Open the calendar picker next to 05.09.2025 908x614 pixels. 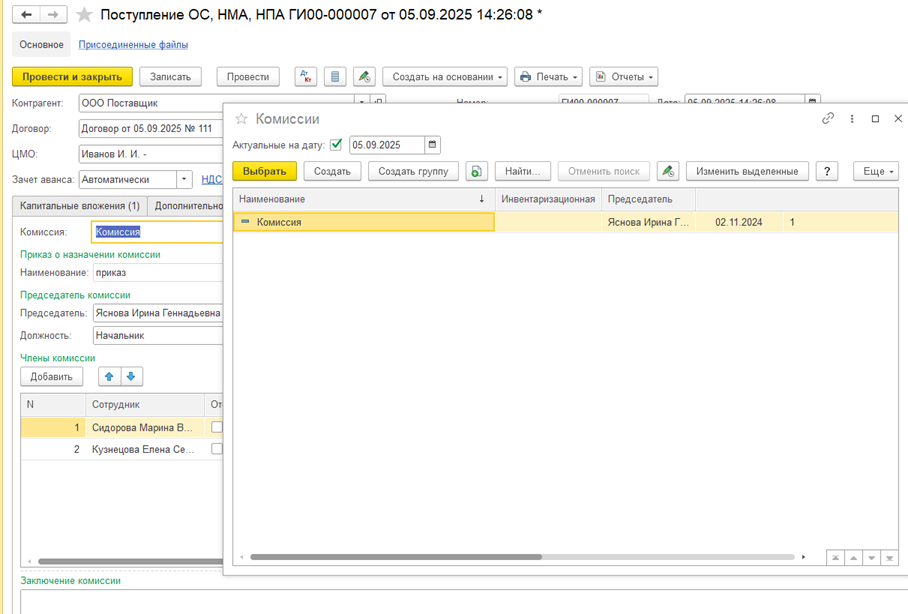[x=432, y=145]
